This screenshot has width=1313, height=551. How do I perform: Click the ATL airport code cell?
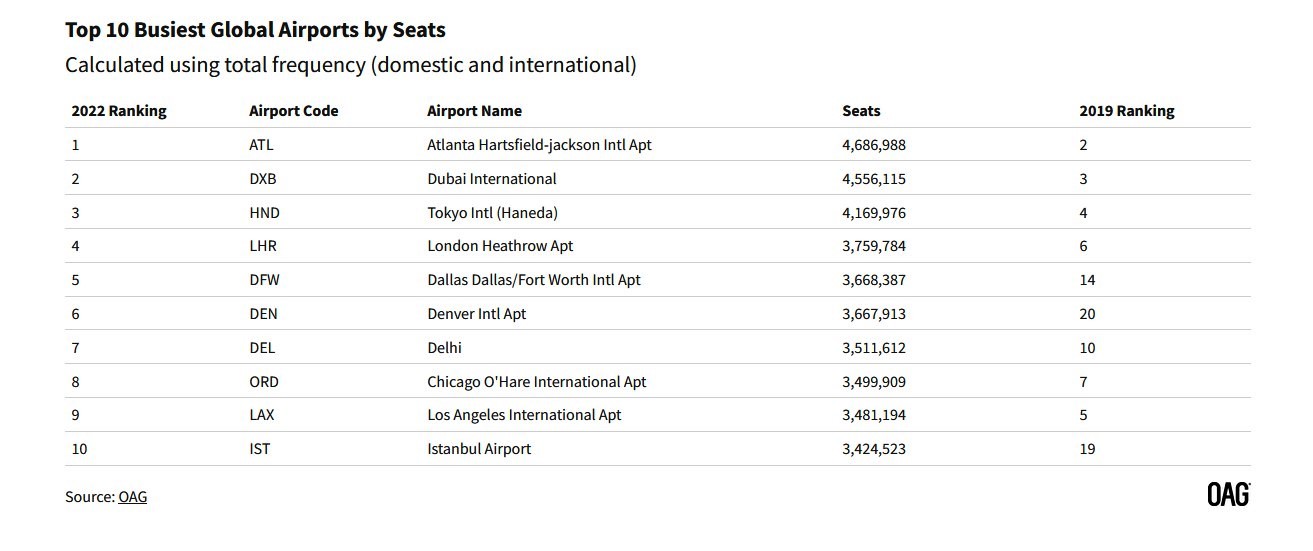261,145
